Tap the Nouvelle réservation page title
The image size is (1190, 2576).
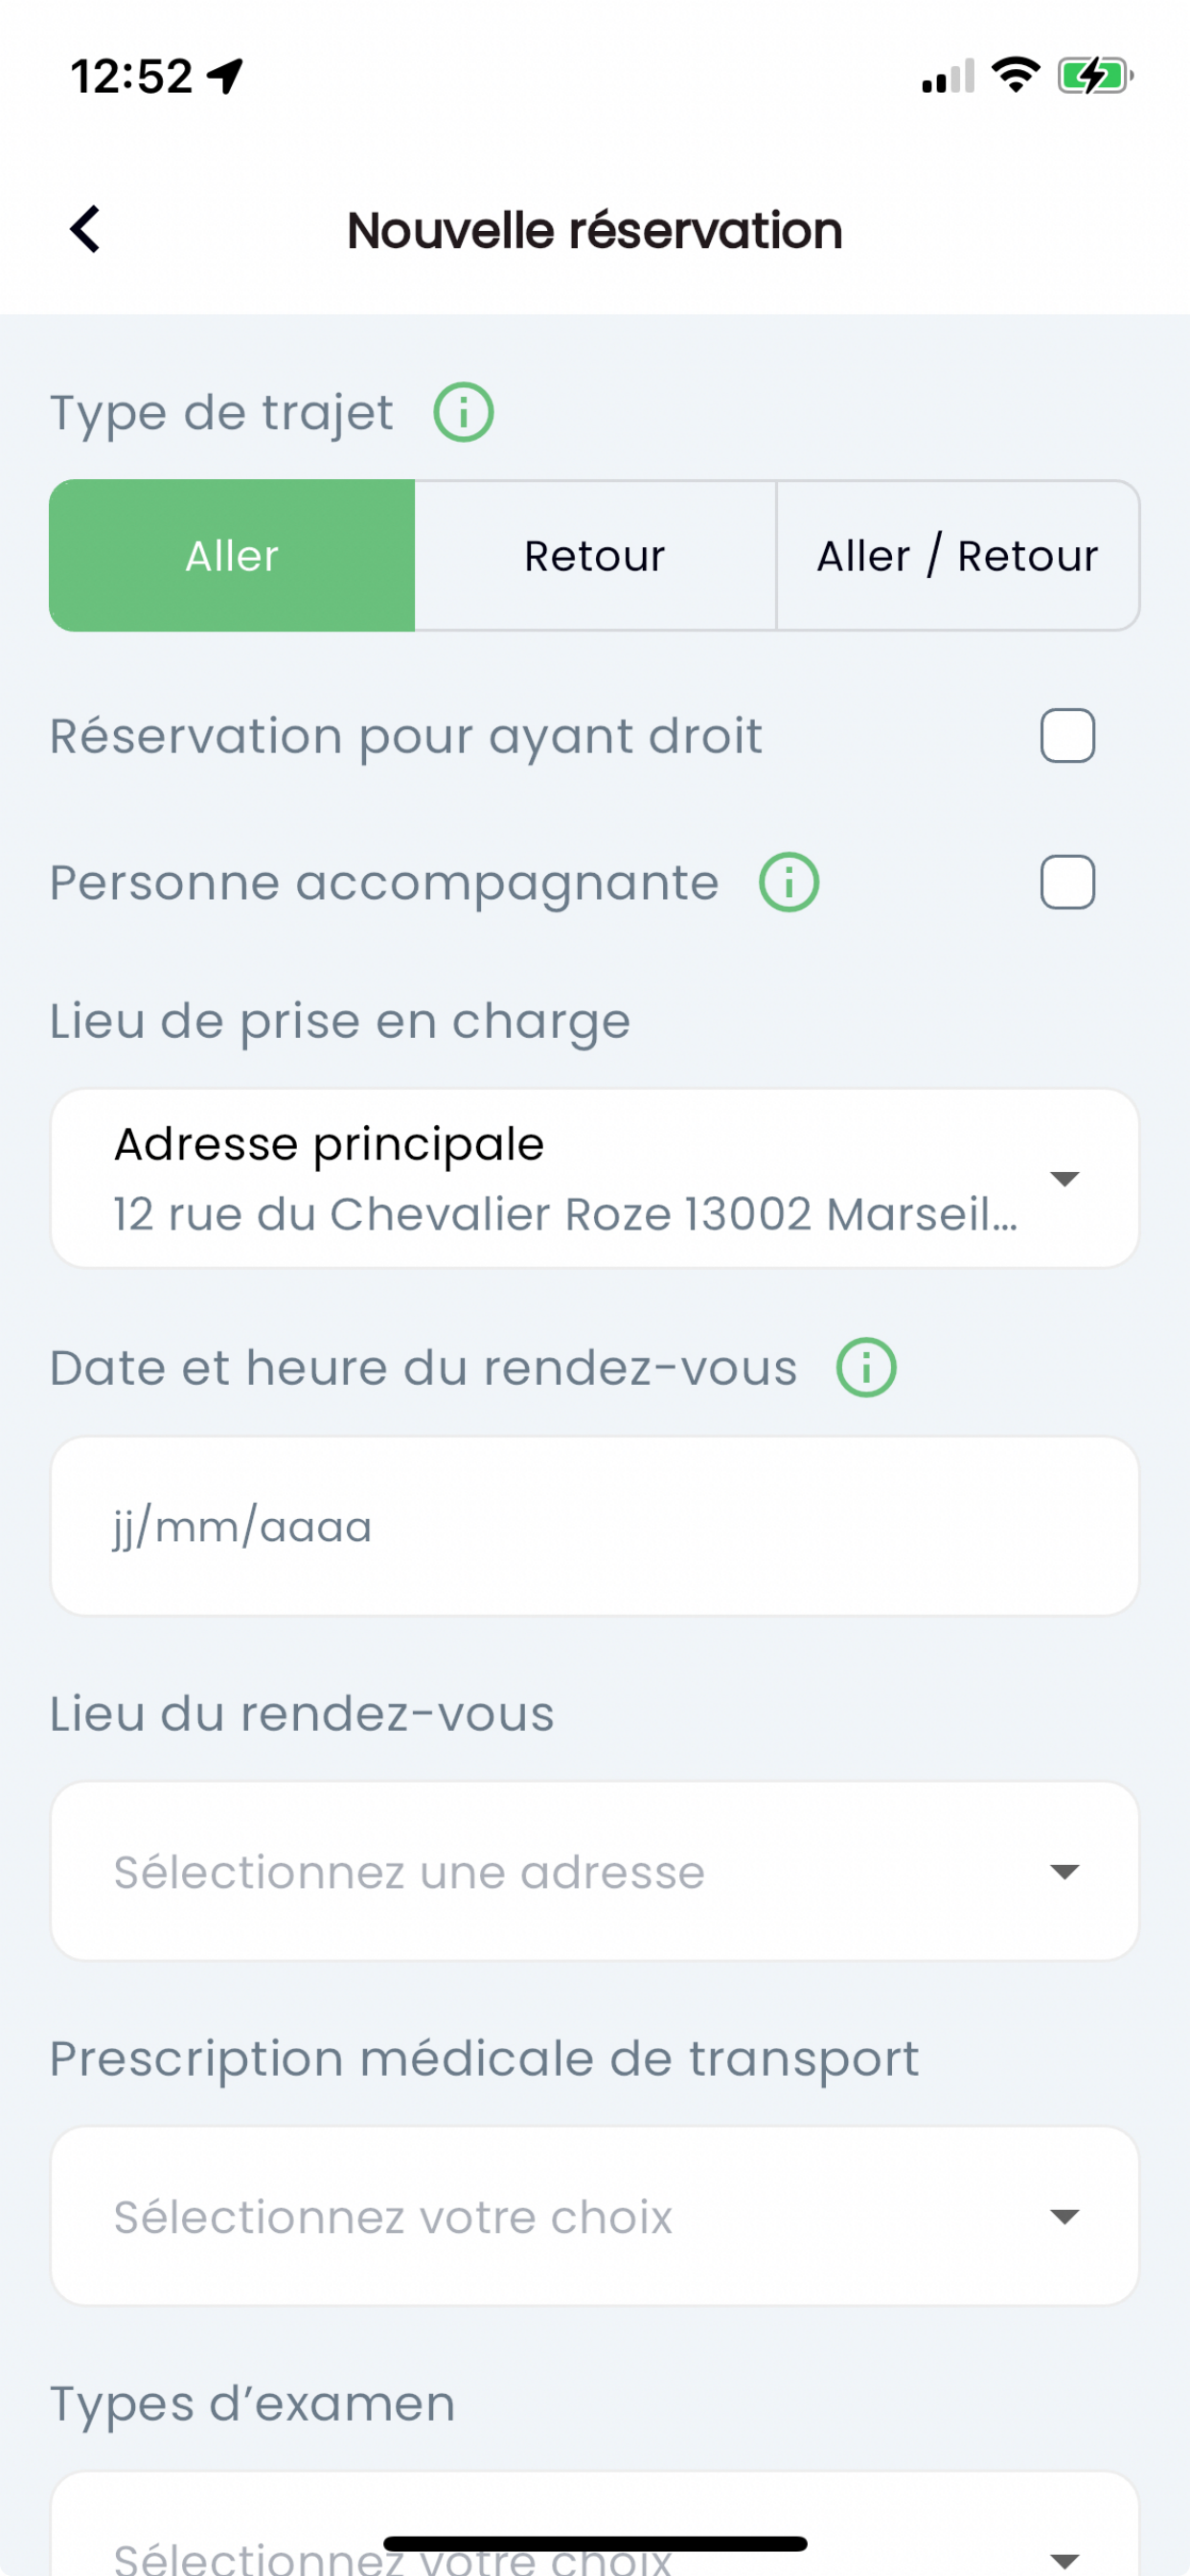click(x=595, y=230)
